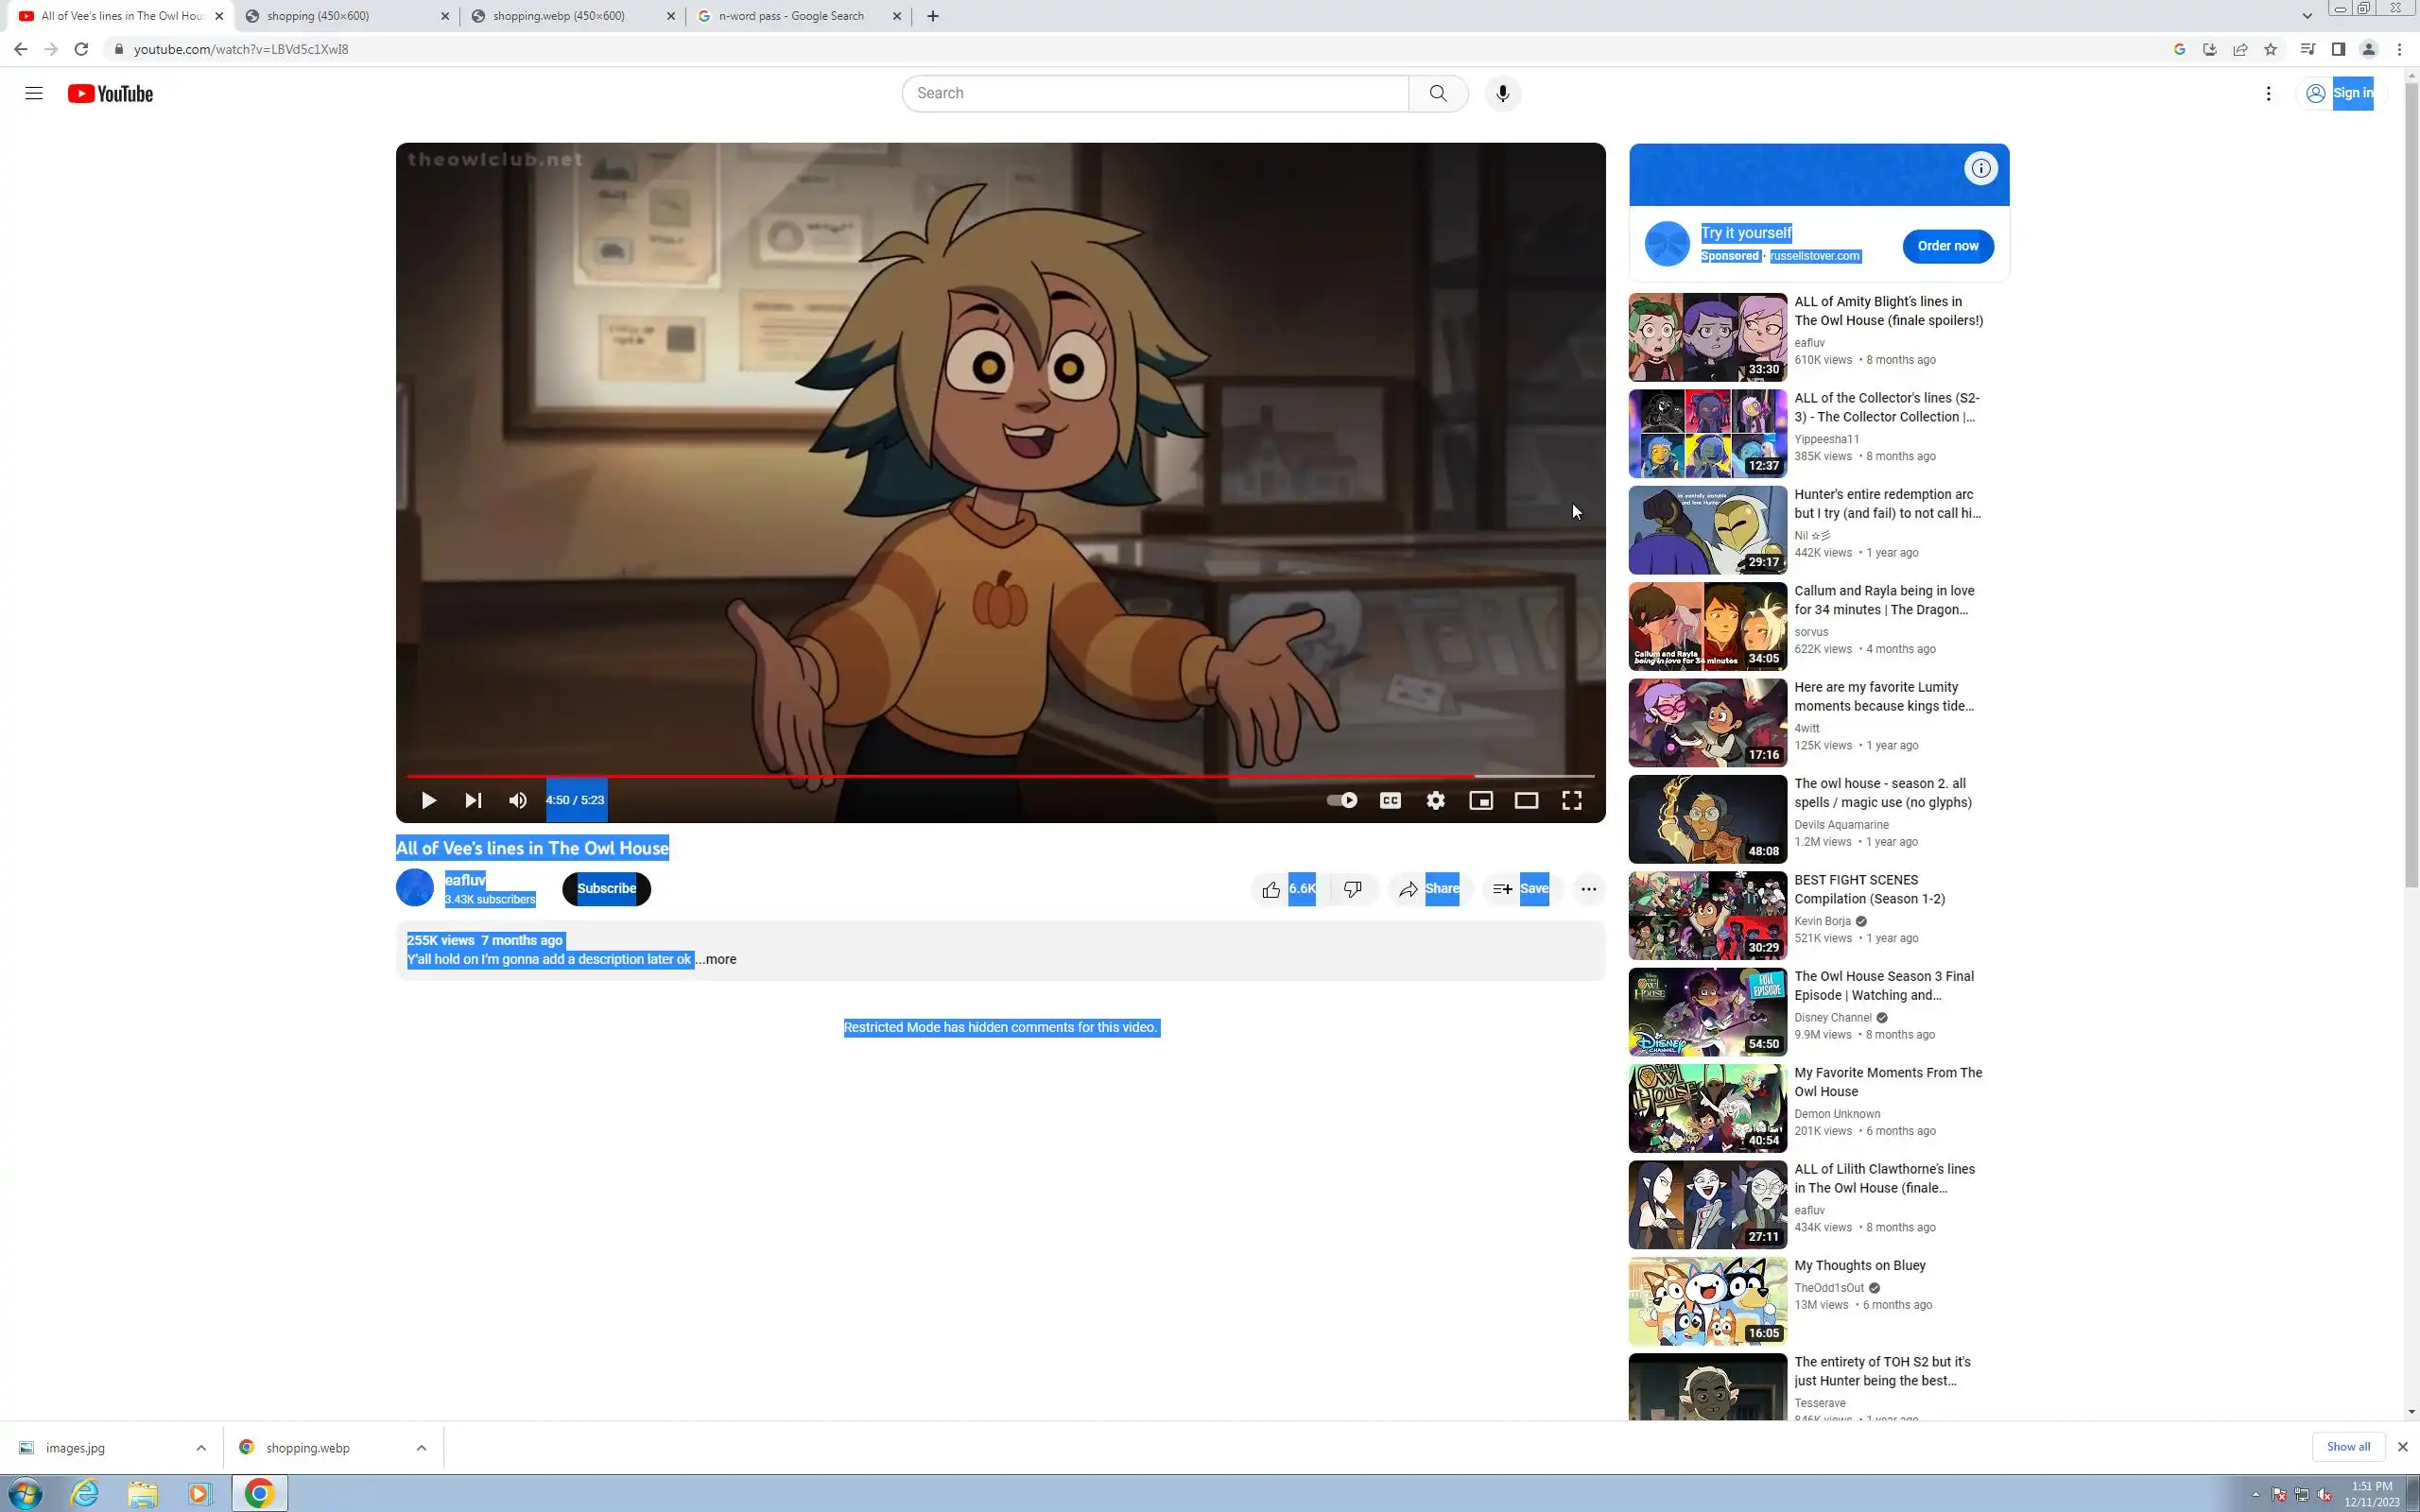
Task: Click the fullscreen icon in video player
Action: 1571,800
